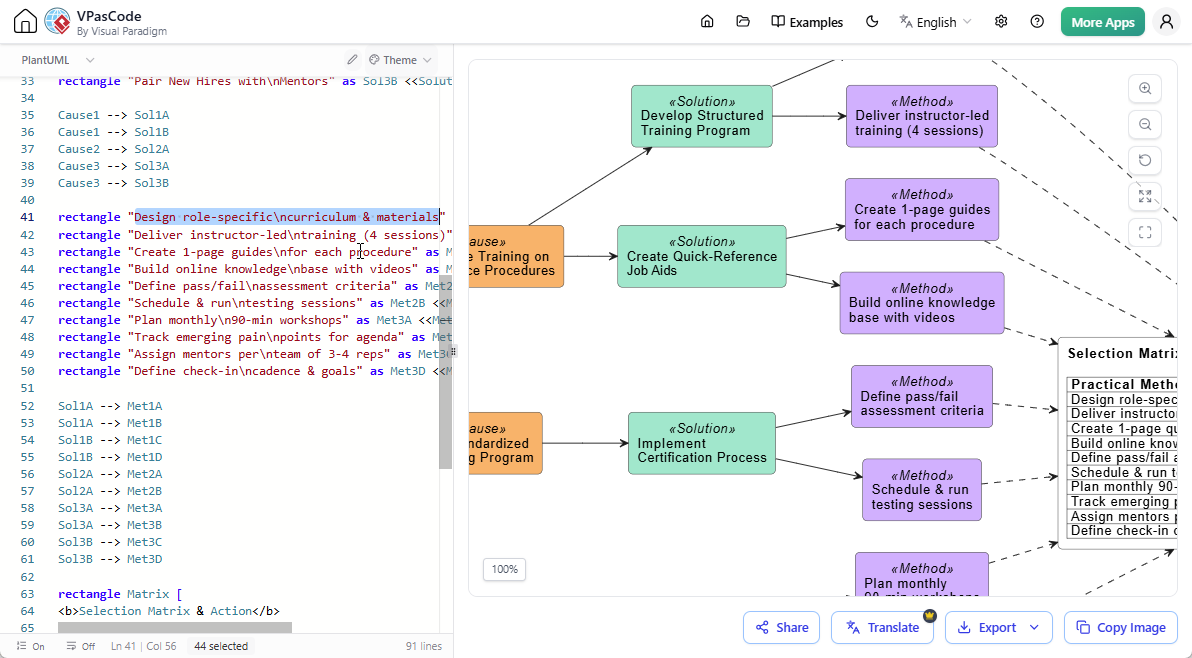Click the "Implement Certification Process" solution node

tap(702, 443)
